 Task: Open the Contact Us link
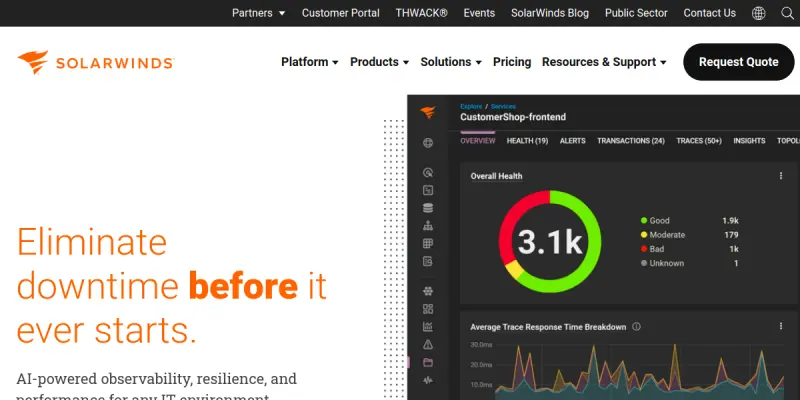(x=710, y=13)
